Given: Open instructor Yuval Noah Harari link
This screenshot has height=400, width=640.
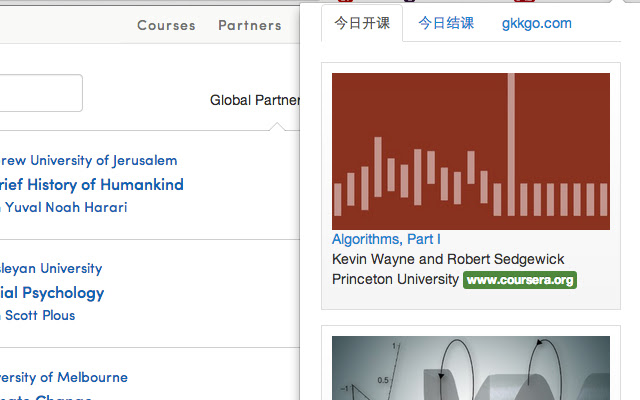Looking at the screenshot, I should [66, 207].
